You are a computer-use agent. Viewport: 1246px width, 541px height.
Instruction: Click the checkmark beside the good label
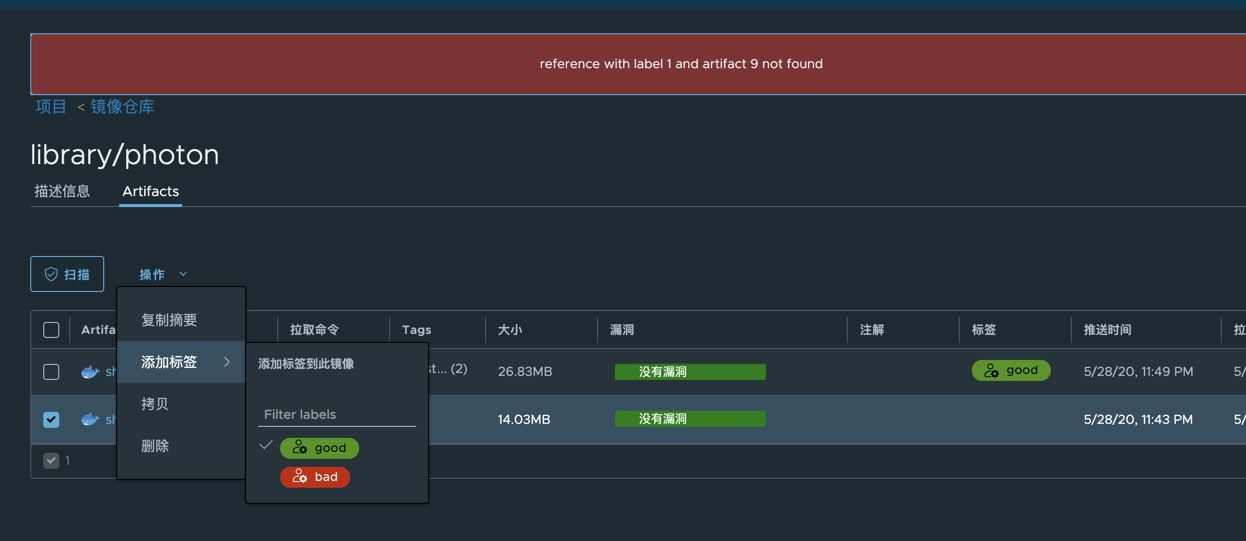[266, 446]
